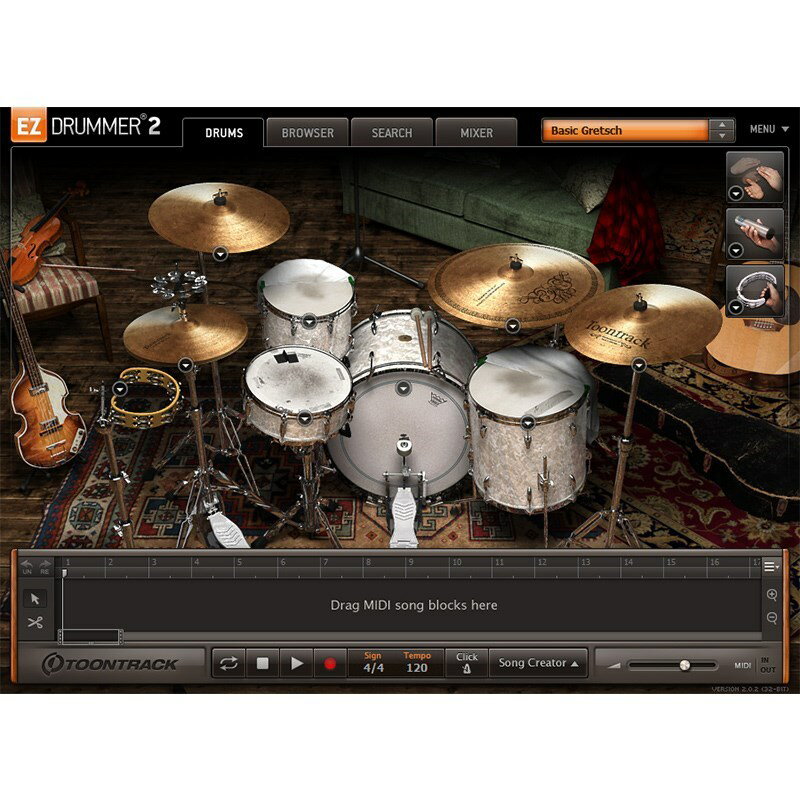800x800 pixels.
Task: Open hand claps instrument dropdown arrow
Action: [736, 193]
